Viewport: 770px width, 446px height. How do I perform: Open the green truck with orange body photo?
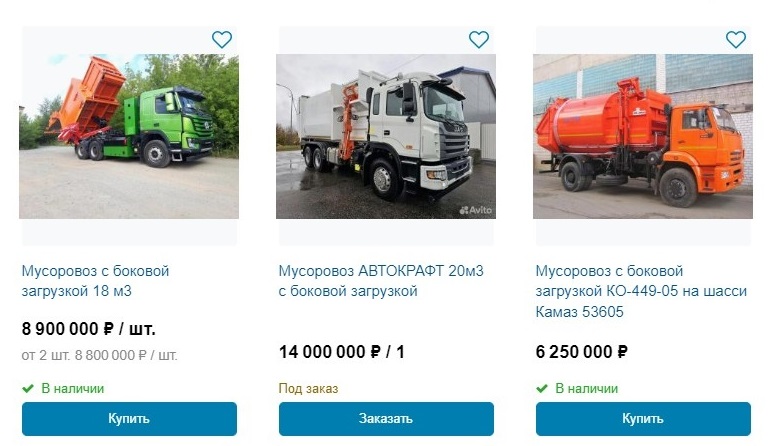click(129, 136)
